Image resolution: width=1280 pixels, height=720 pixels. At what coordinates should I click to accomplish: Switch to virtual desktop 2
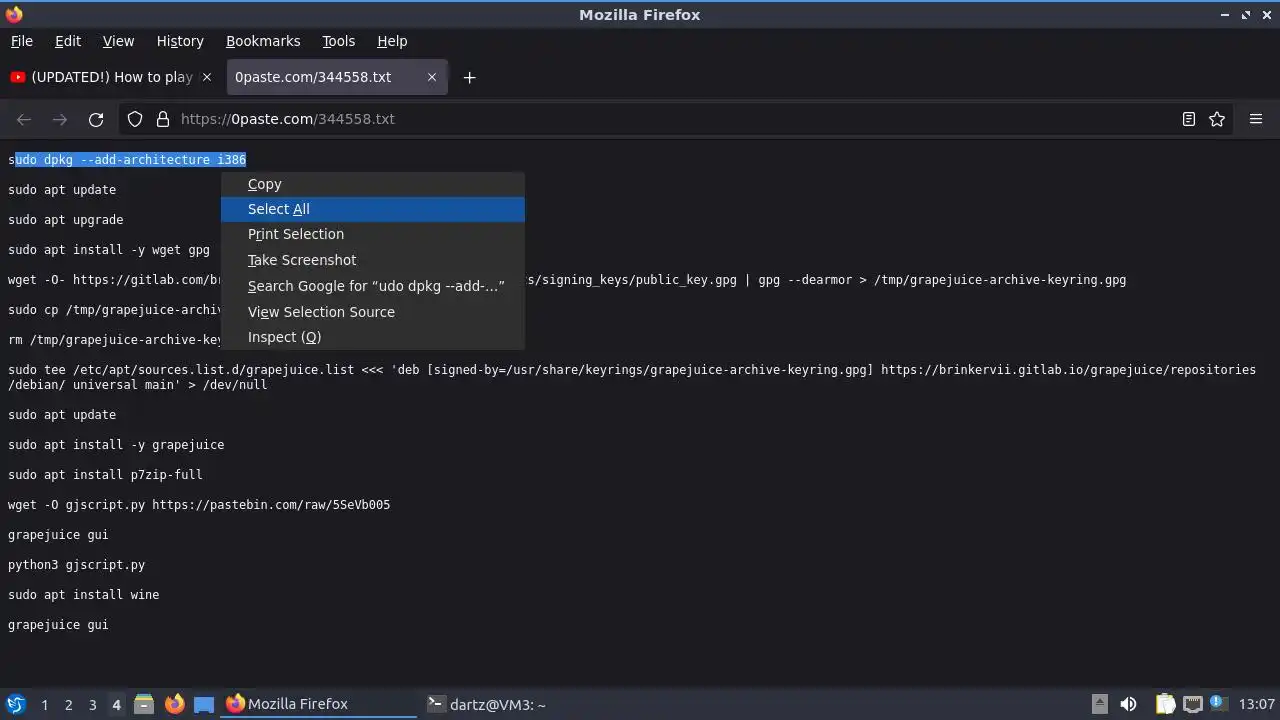pyautogui.click(x=68, y=705)
